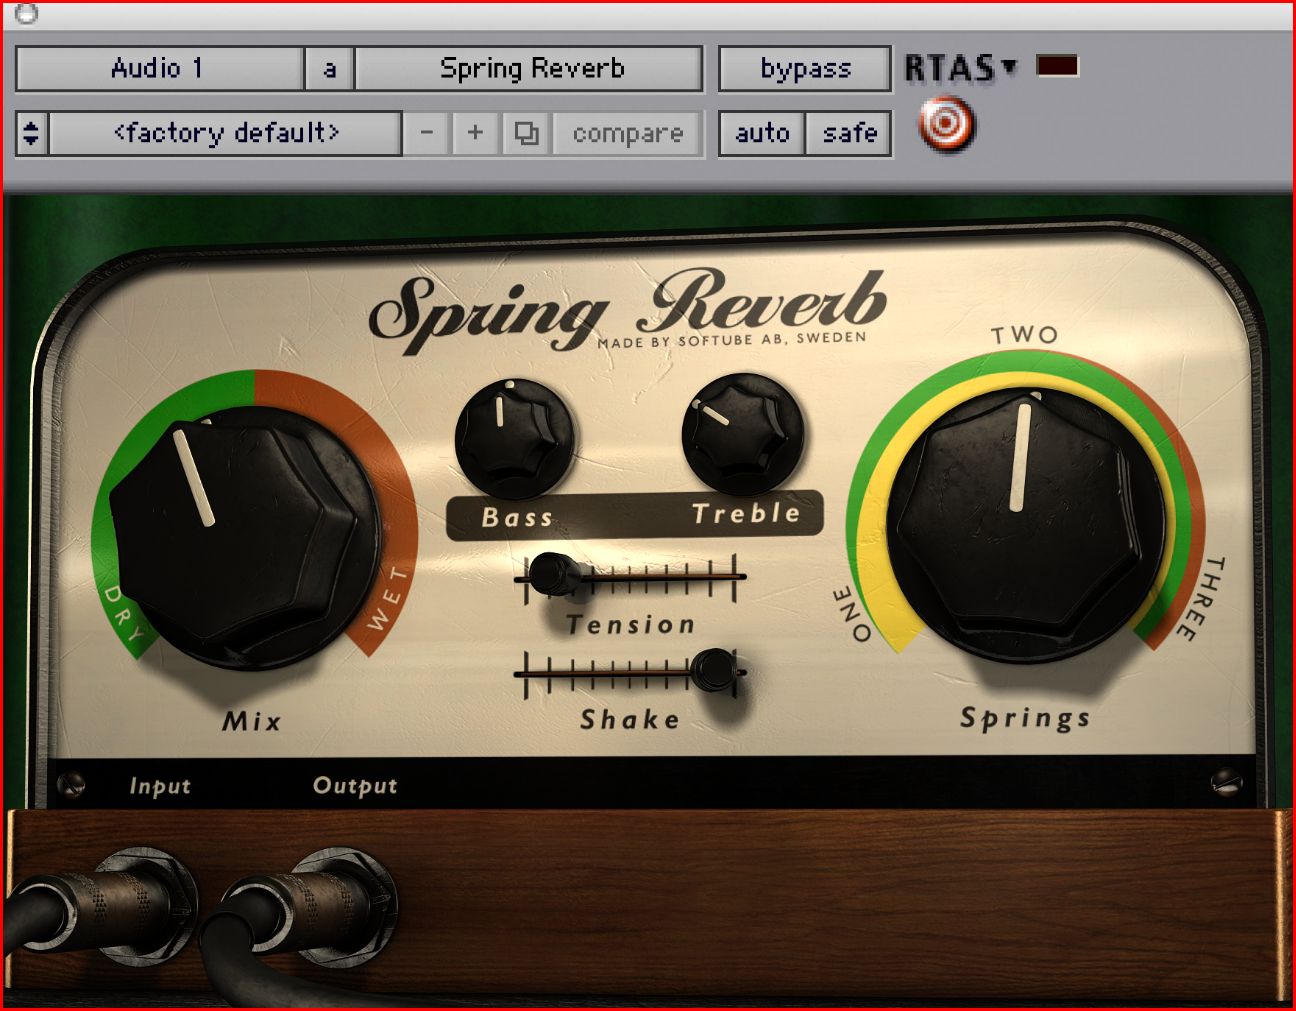Viewport: 1296px width, 1011px height.
Task: Click the window close button at top-left
Action: (x=27, y=13)
